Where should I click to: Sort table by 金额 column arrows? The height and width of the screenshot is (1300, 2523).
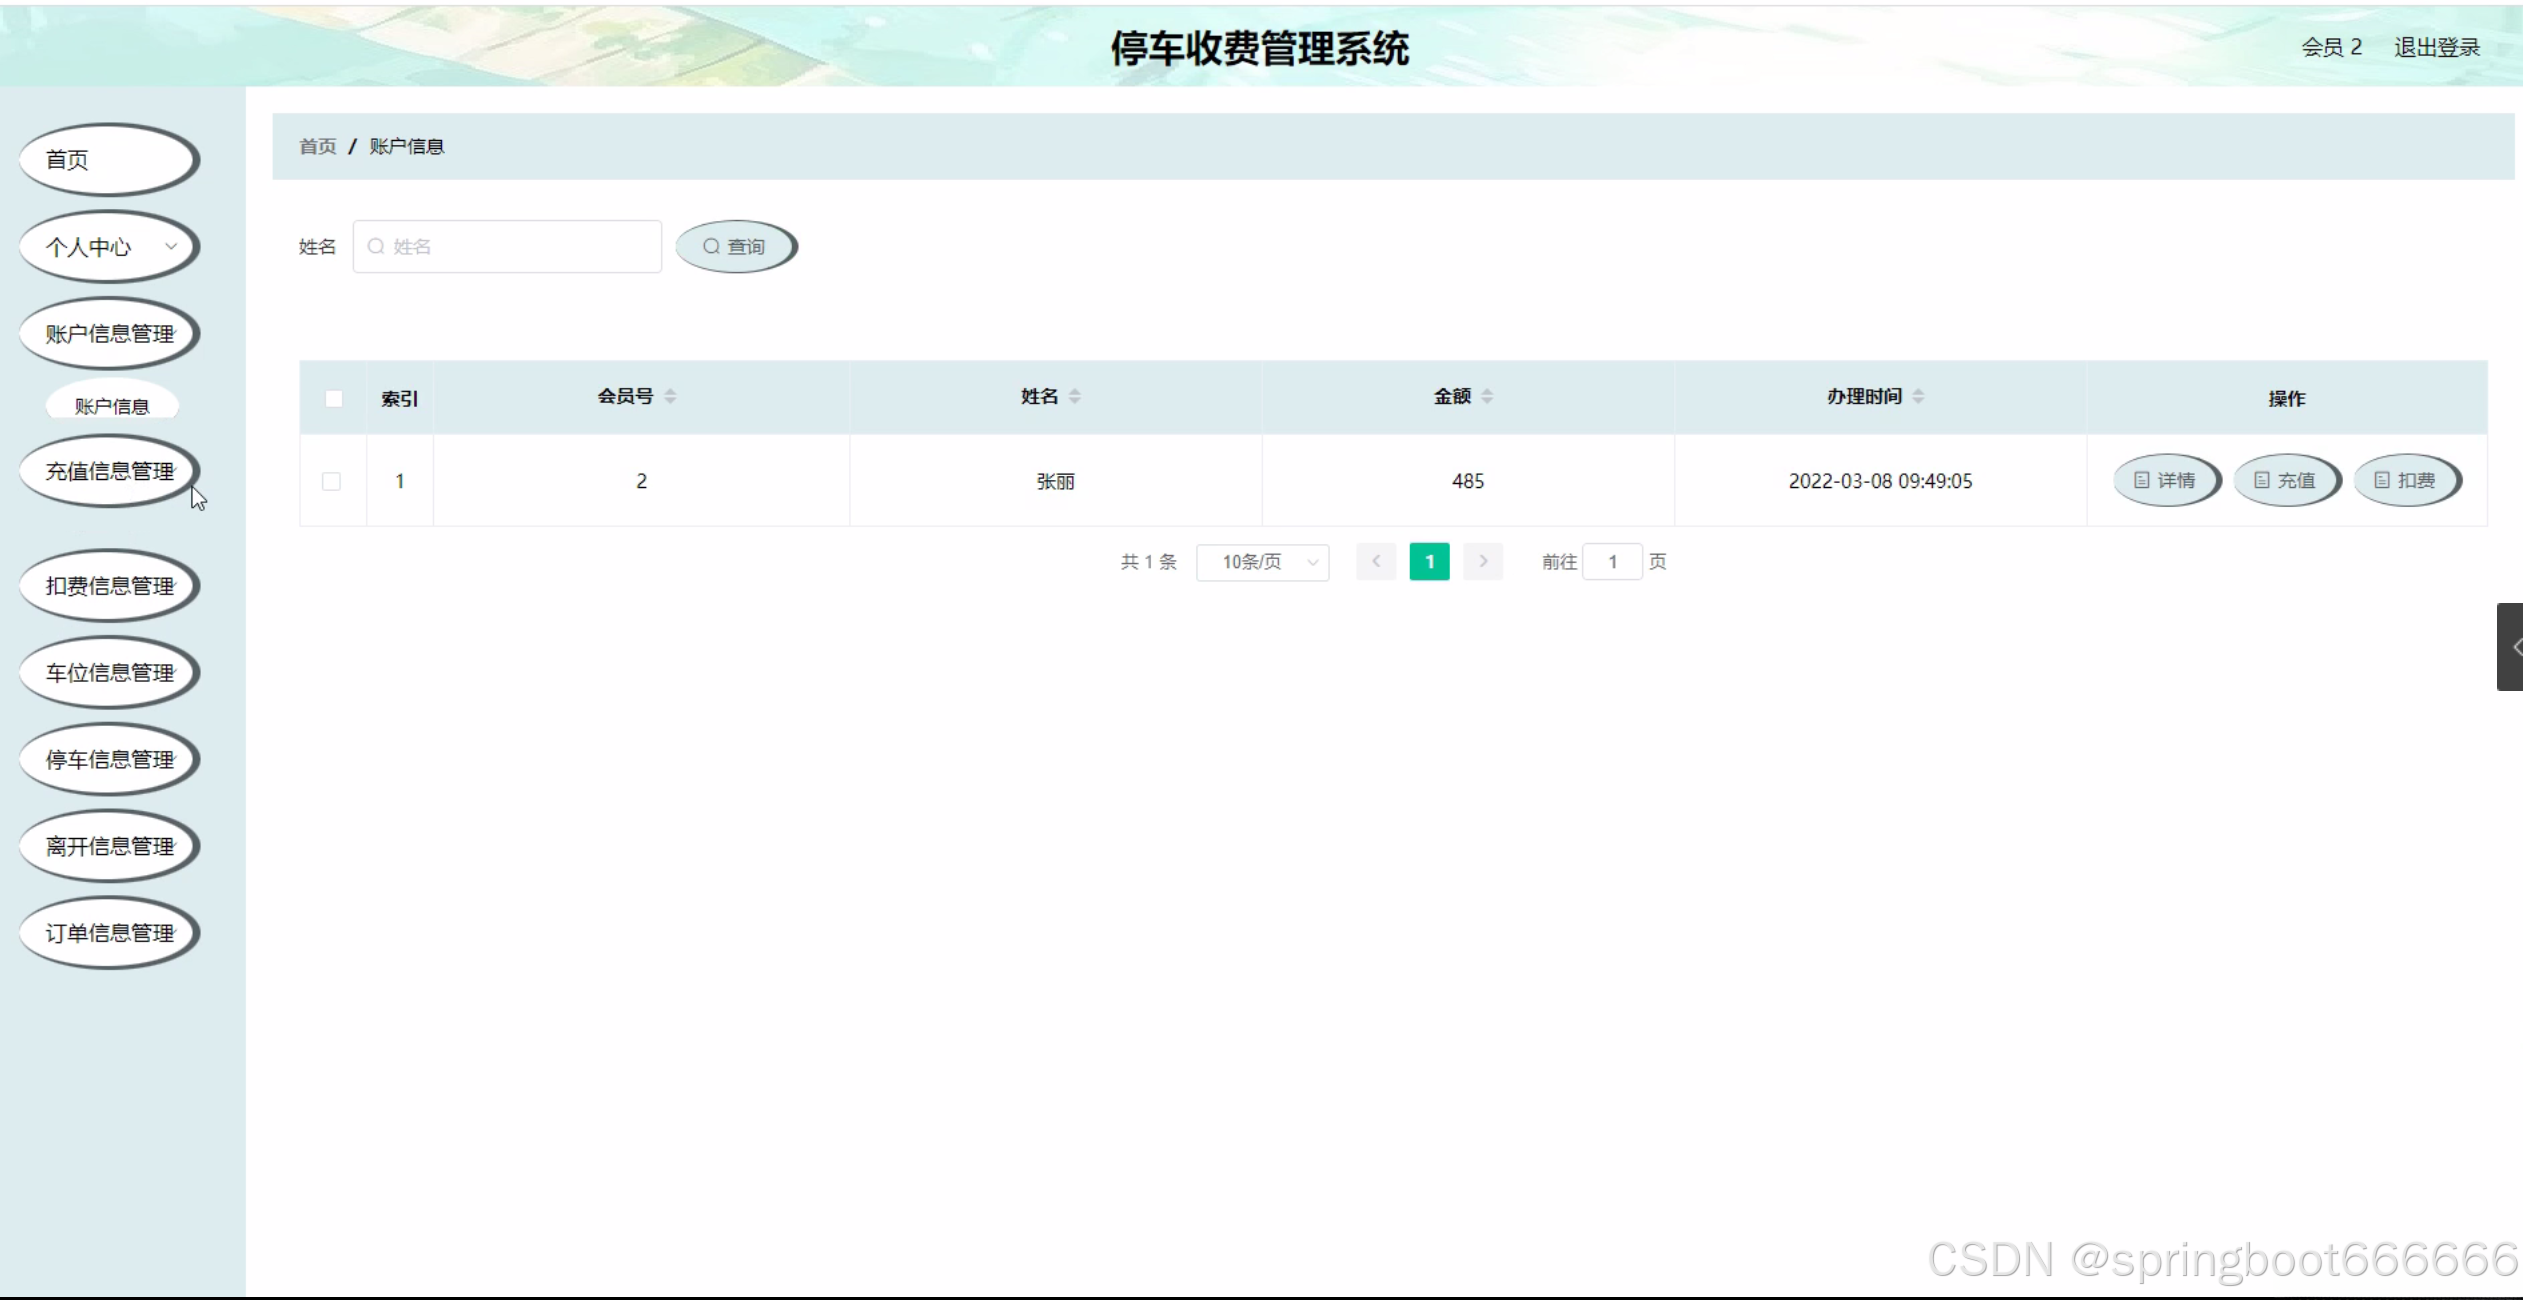(1487, 397)
